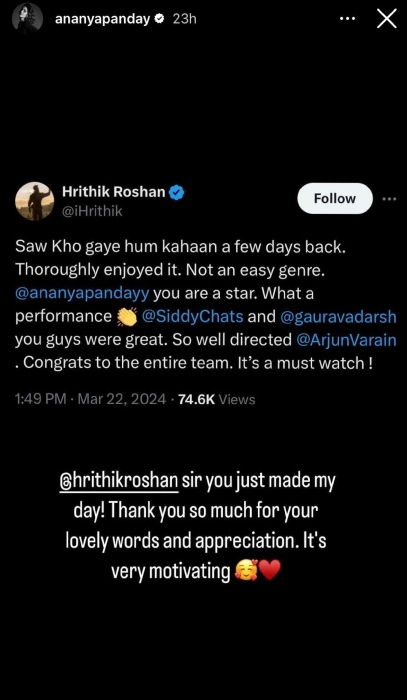Close the story with the X icon
Viewport: 407px width, 700px height.
pyautogui.click(x=386, y=19)
